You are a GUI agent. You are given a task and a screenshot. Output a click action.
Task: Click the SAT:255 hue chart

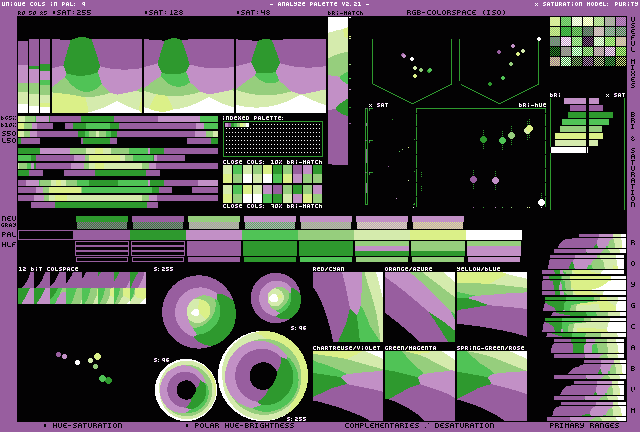[x=95, y=76]
